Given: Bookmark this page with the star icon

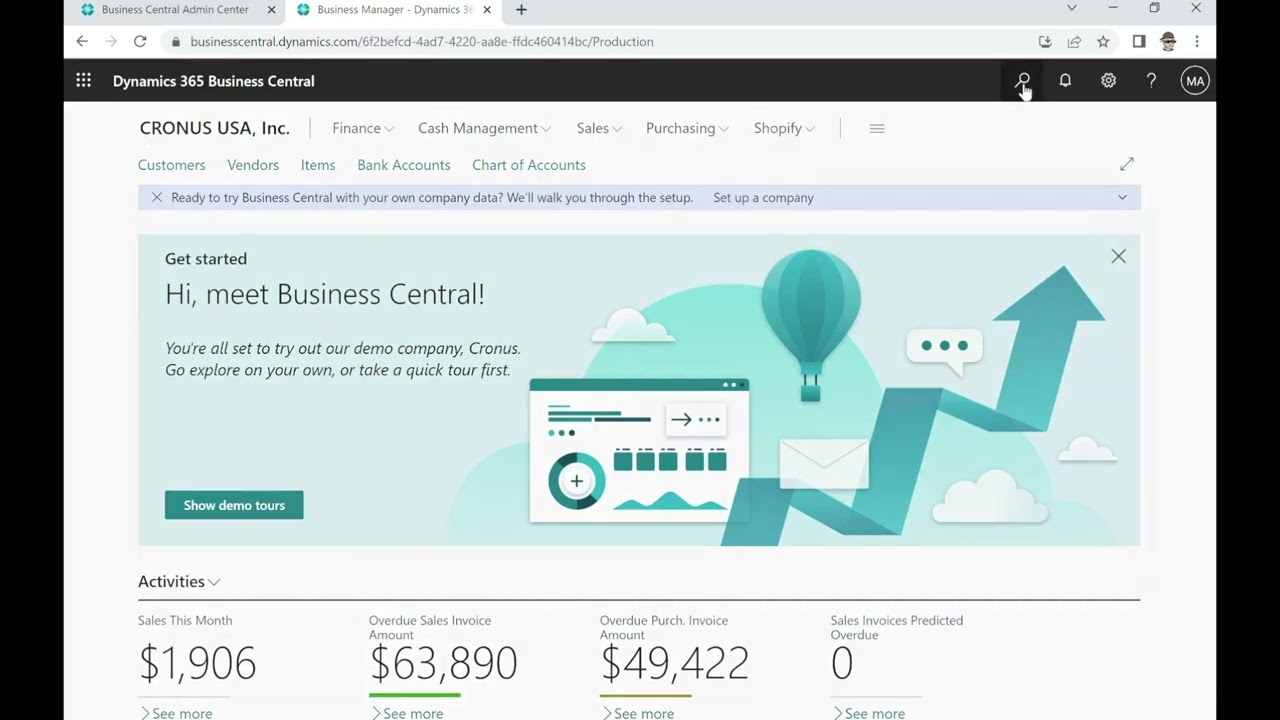Looking at the screenshot, I should point(1103,41).
